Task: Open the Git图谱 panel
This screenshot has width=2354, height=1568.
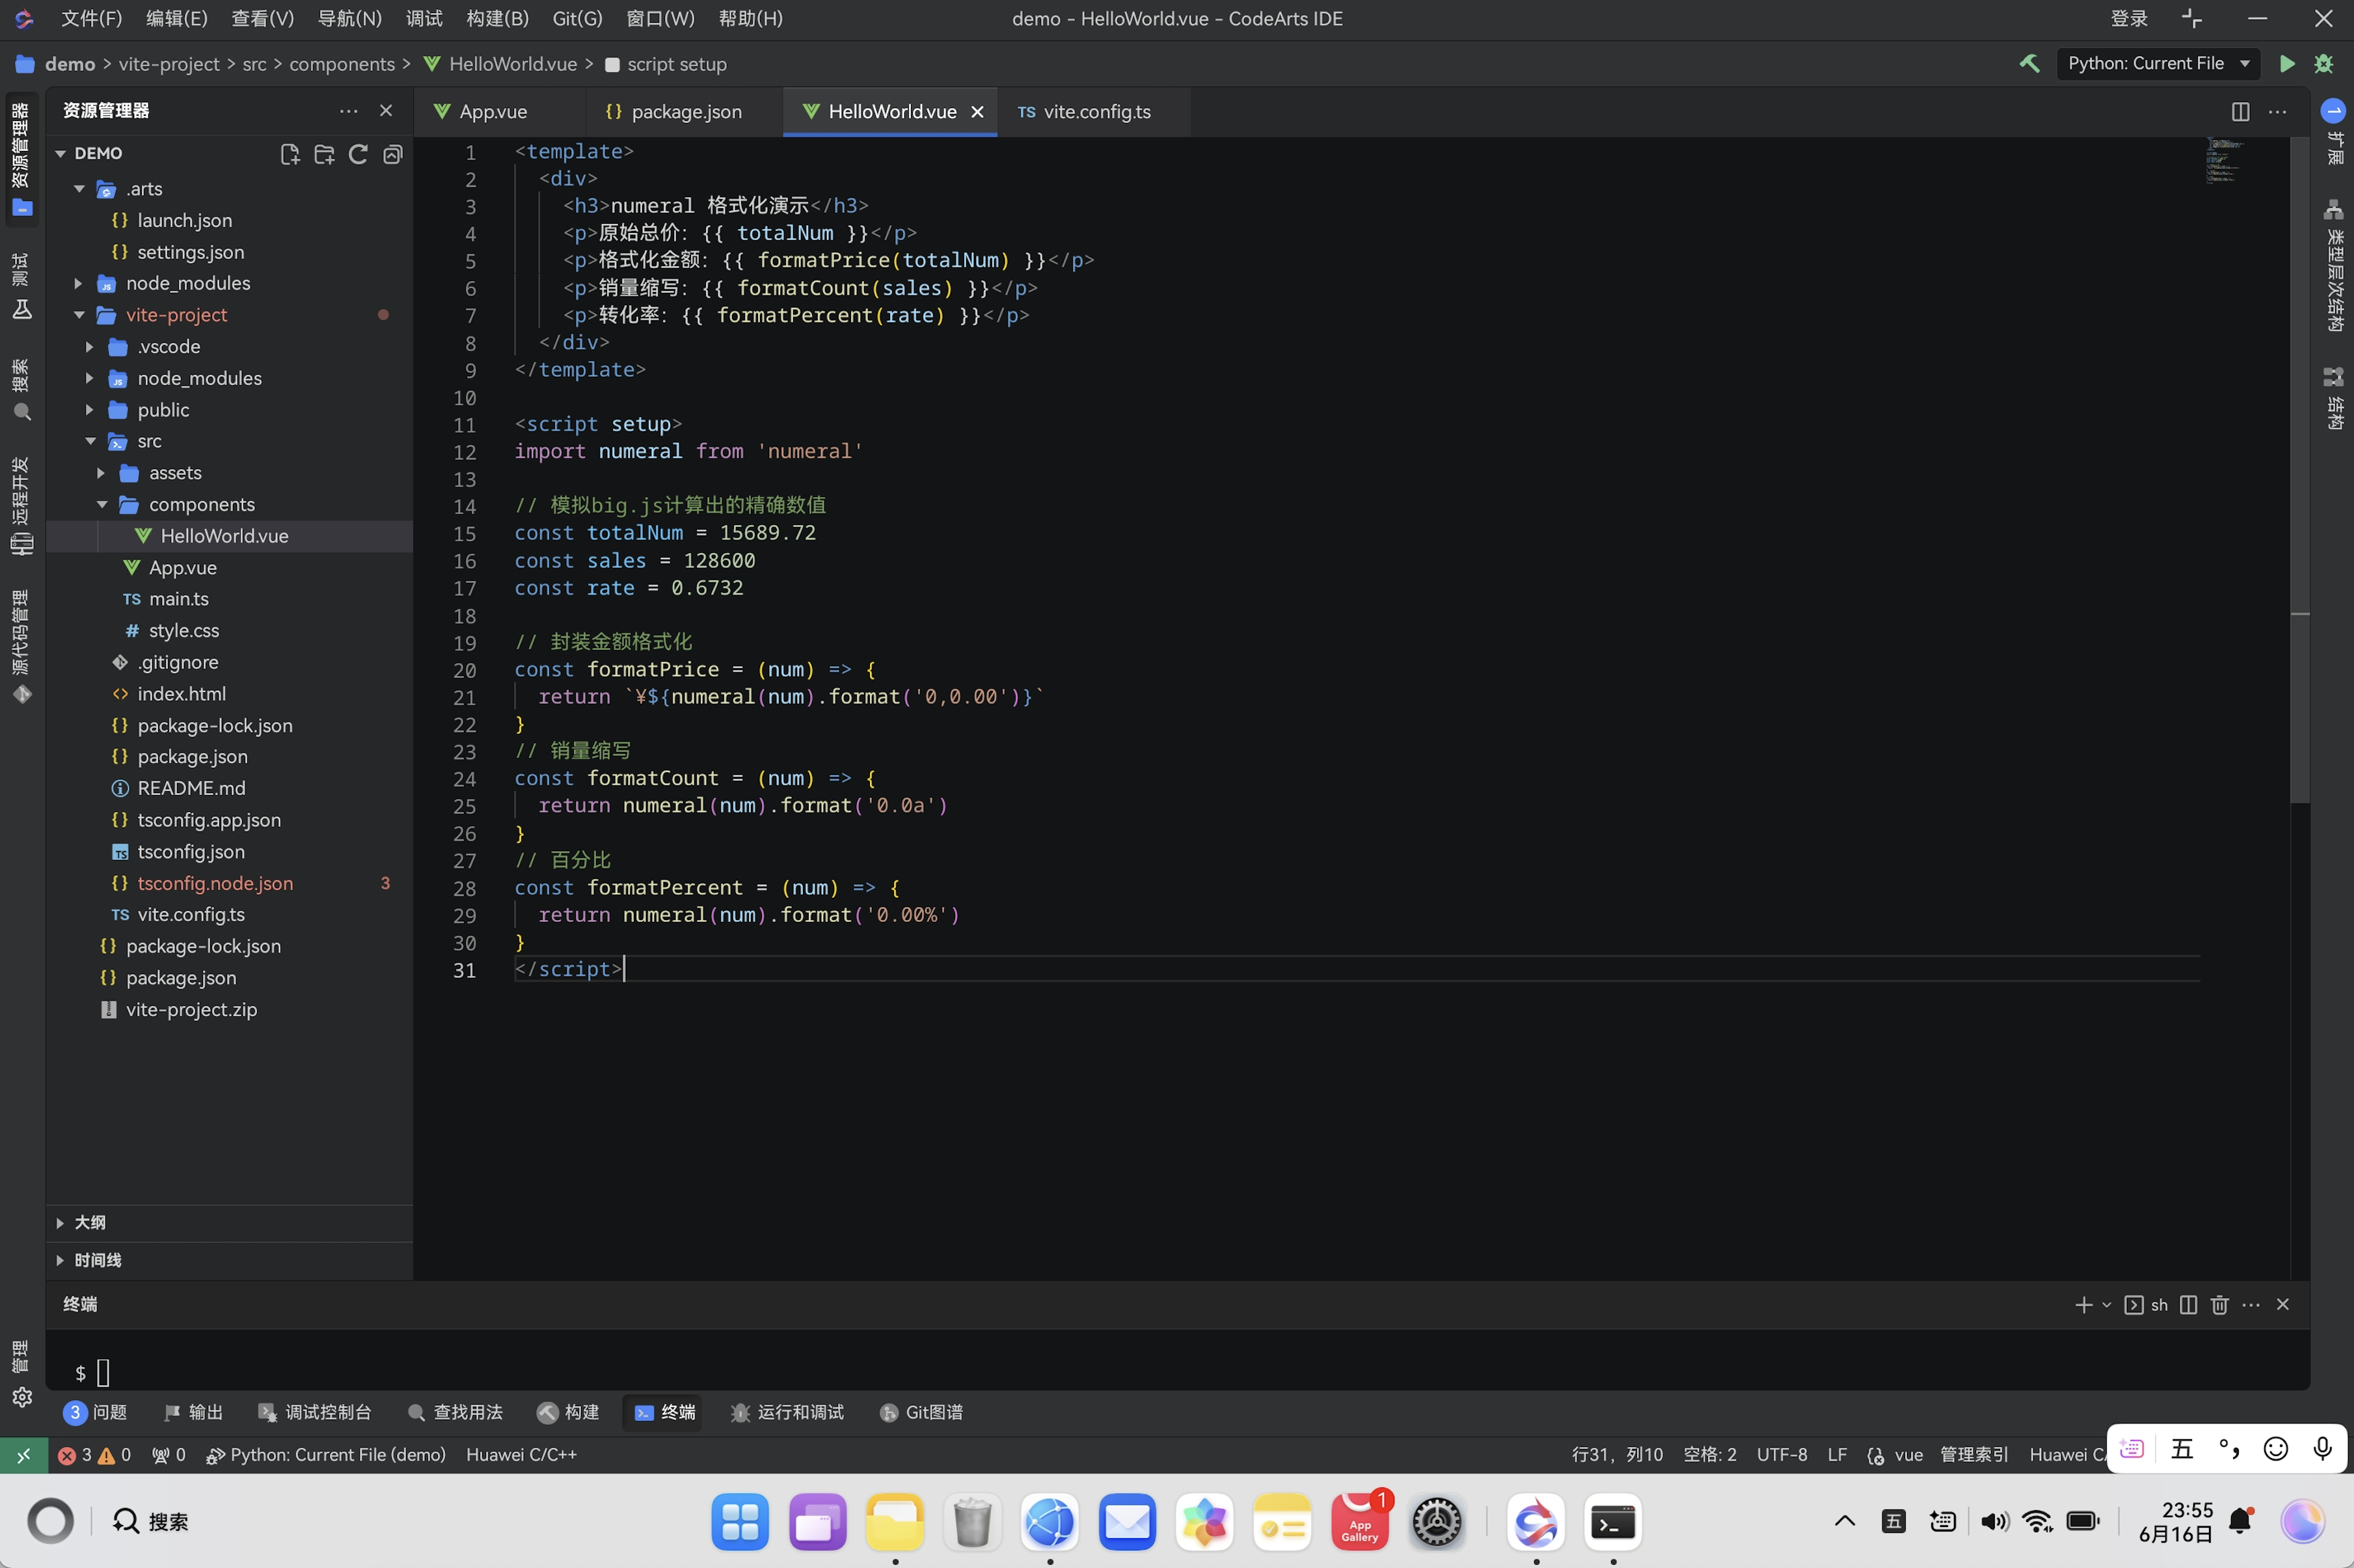Action: (x=921, y=1412)
